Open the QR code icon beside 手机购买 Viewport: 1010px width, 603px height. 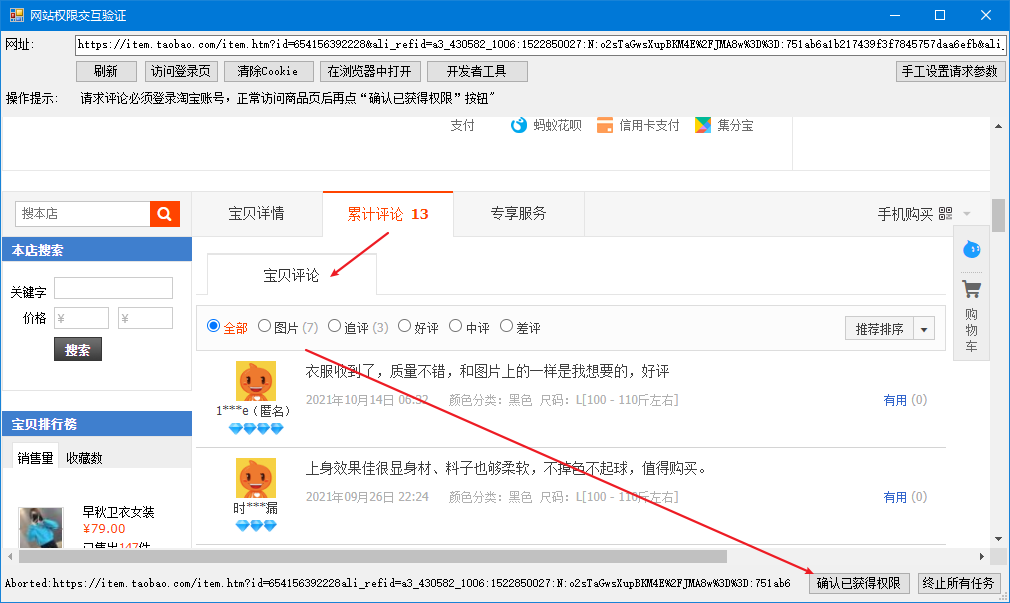pyautogui.click(x=945, y=214)
